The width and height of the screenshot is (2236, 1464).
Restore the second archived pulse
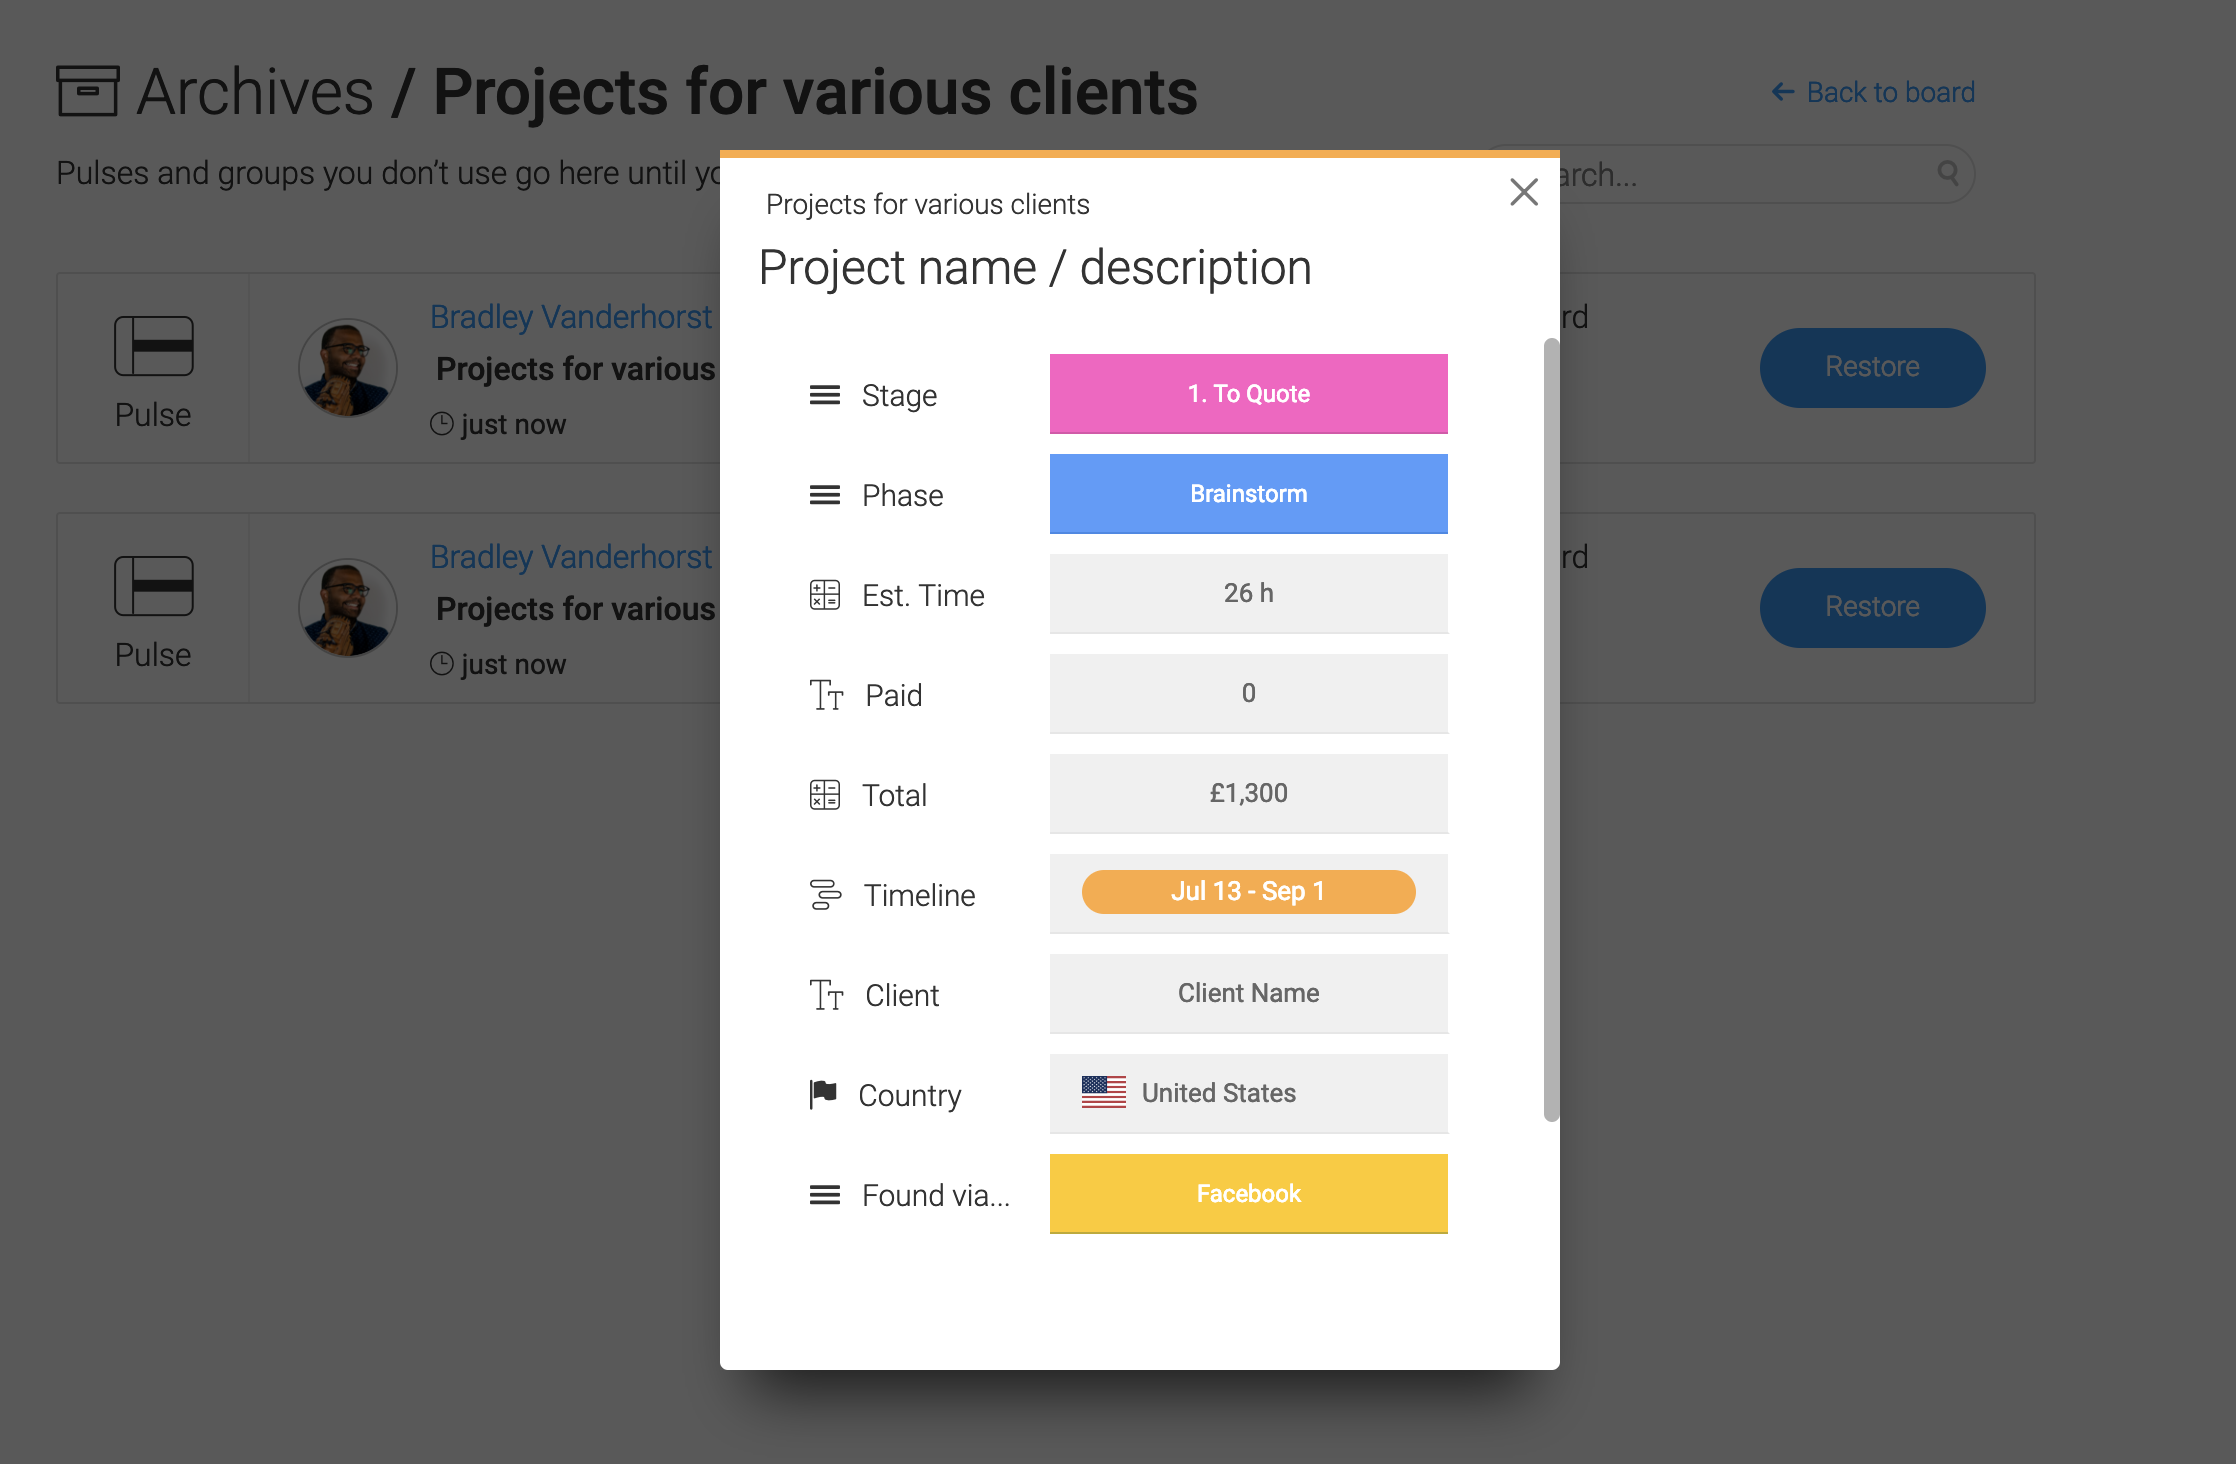pyautogui.click(x=1872, y=607)
